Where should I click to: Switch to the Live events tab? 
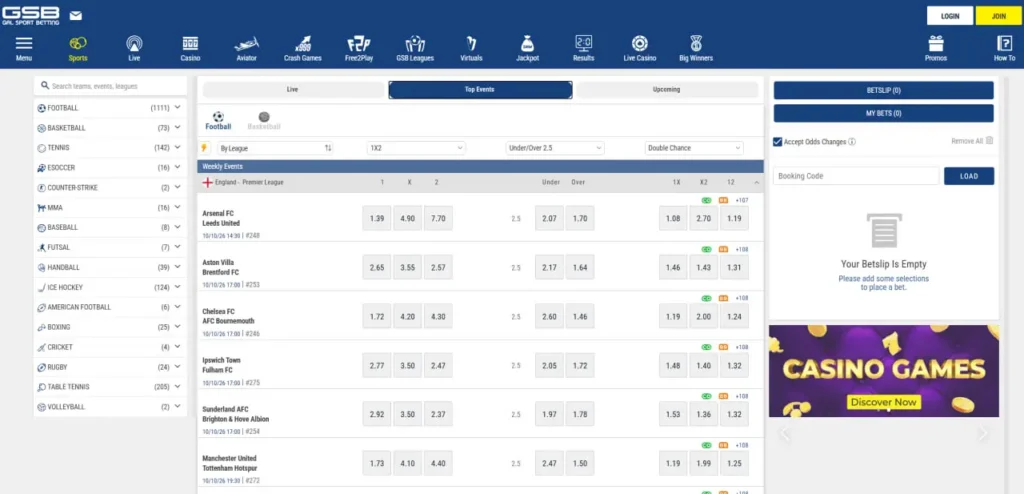(293, 90)
